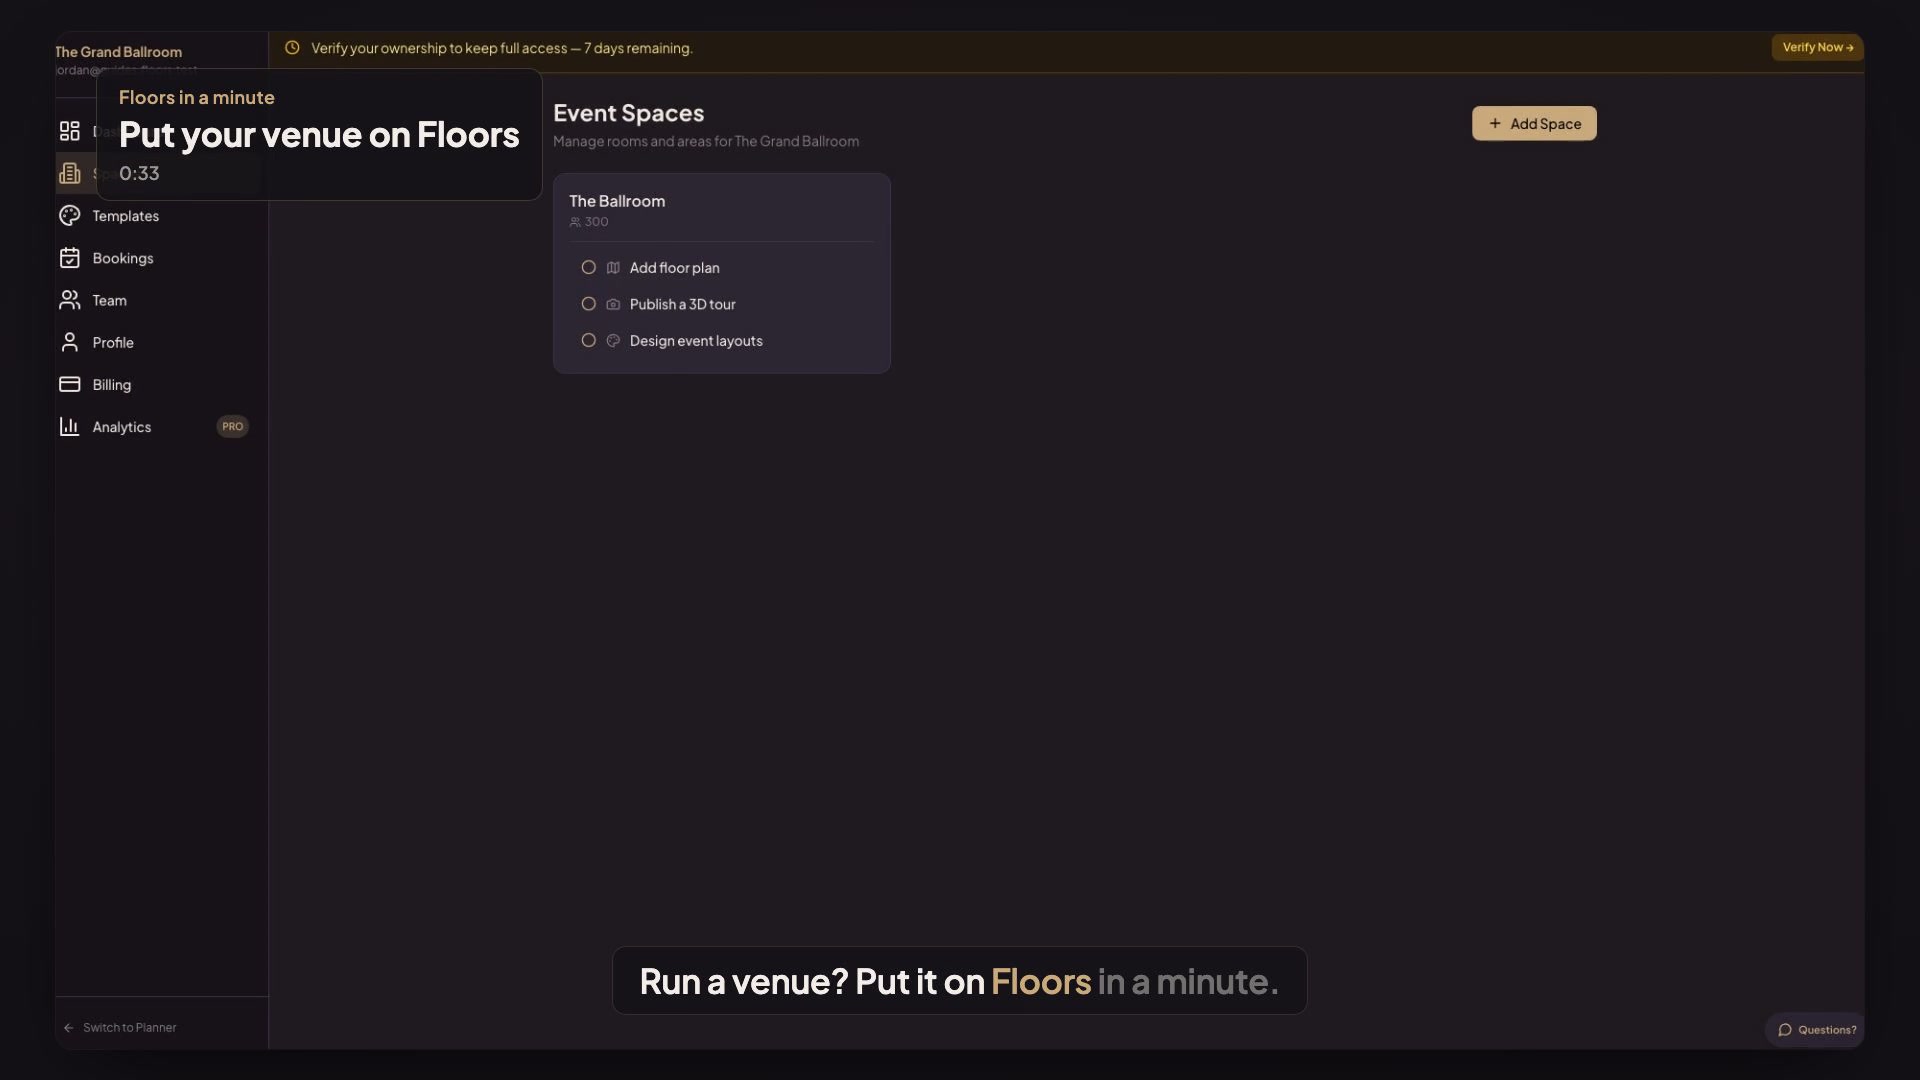Tick the circle beside Add floor plan

click(x=588, y=267)
